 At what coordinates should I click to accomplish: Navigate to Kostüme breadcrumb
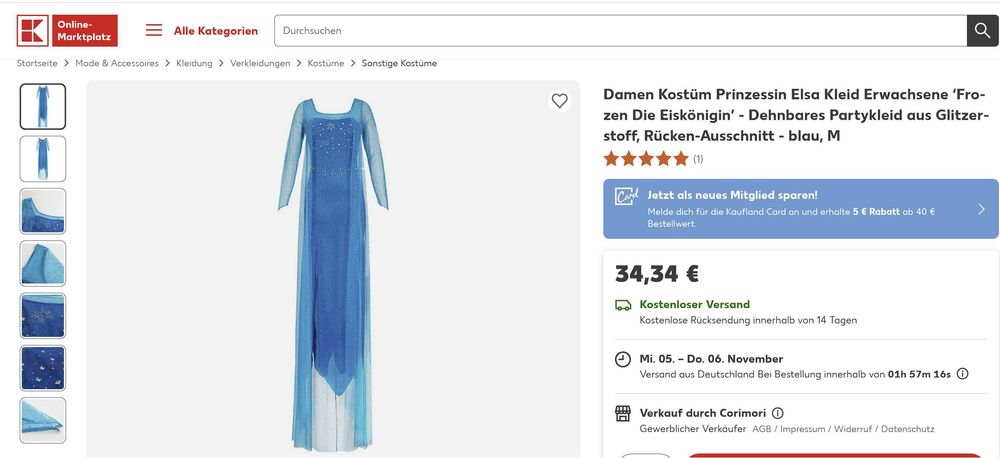click(x=325, y=63)
